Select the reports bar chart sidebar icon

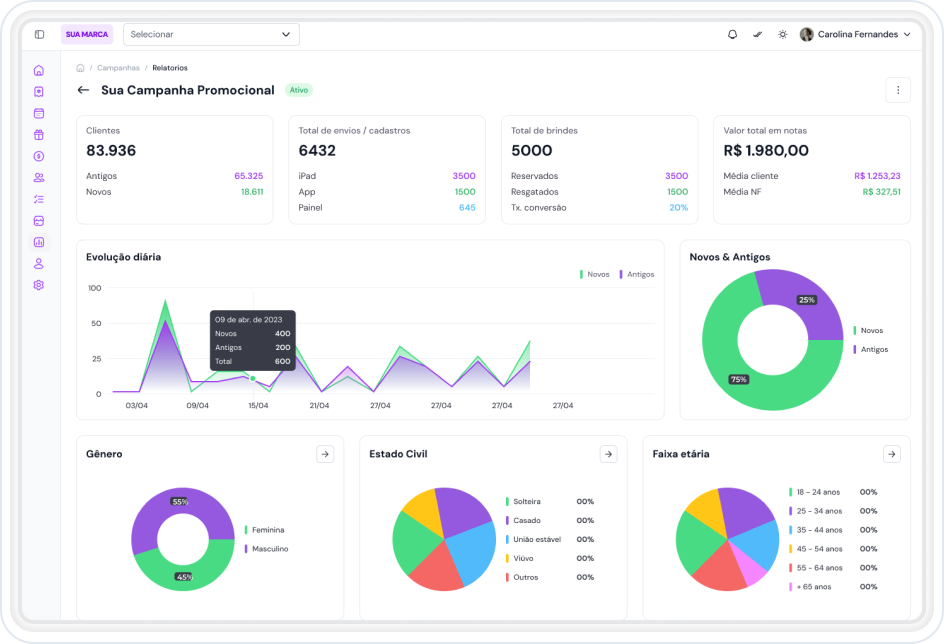tap(39, 242)
